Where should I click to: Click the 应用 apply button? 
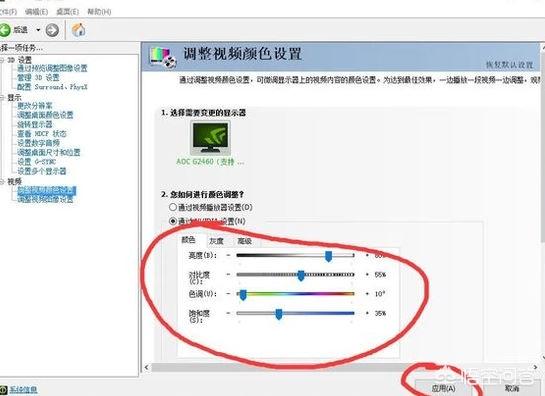443,388
